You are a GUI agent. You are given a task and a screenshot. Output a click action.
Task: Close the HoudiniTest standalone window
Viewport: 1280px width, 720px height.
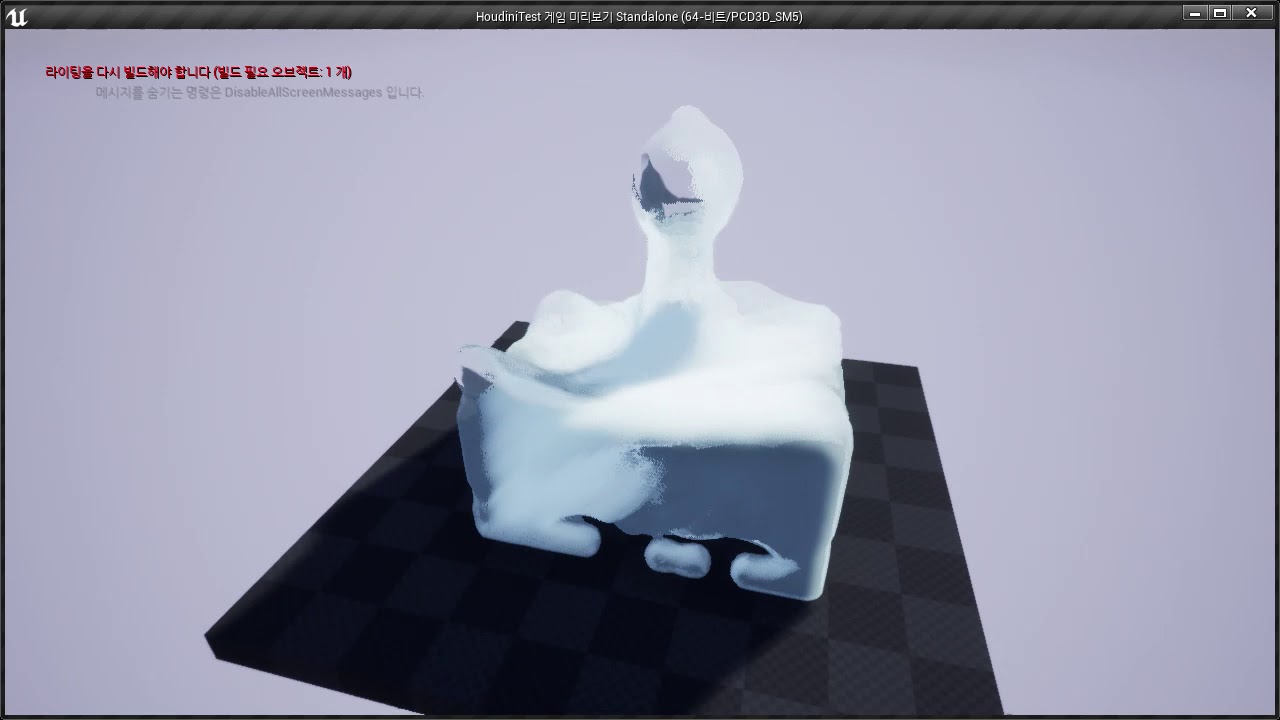coord(1252,13)
